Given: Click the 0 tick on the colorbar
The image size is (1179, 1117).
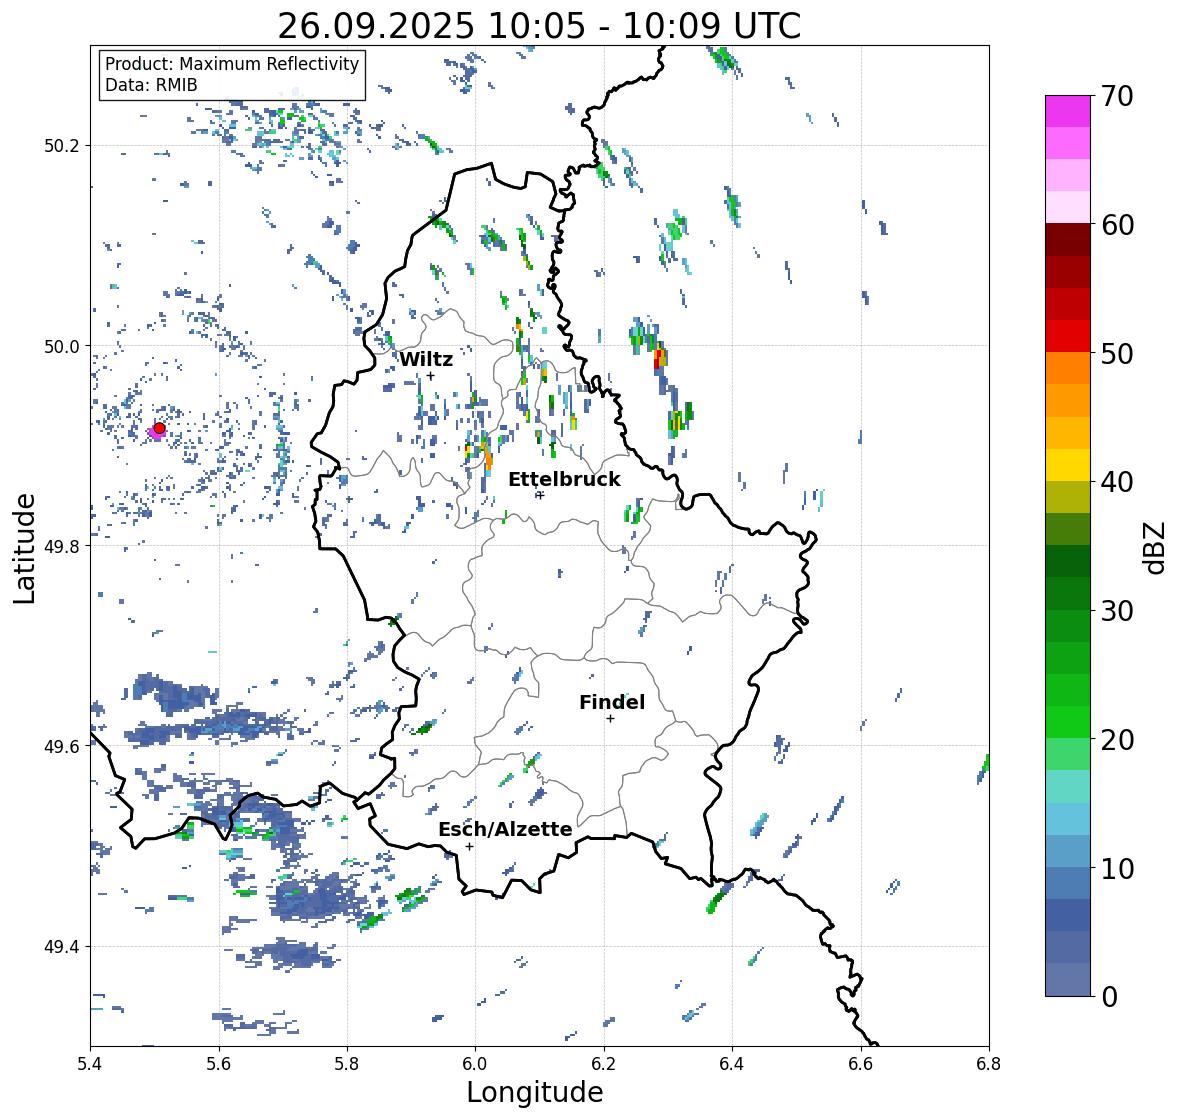Looking at the screenshot, I should coord(1109,997).
